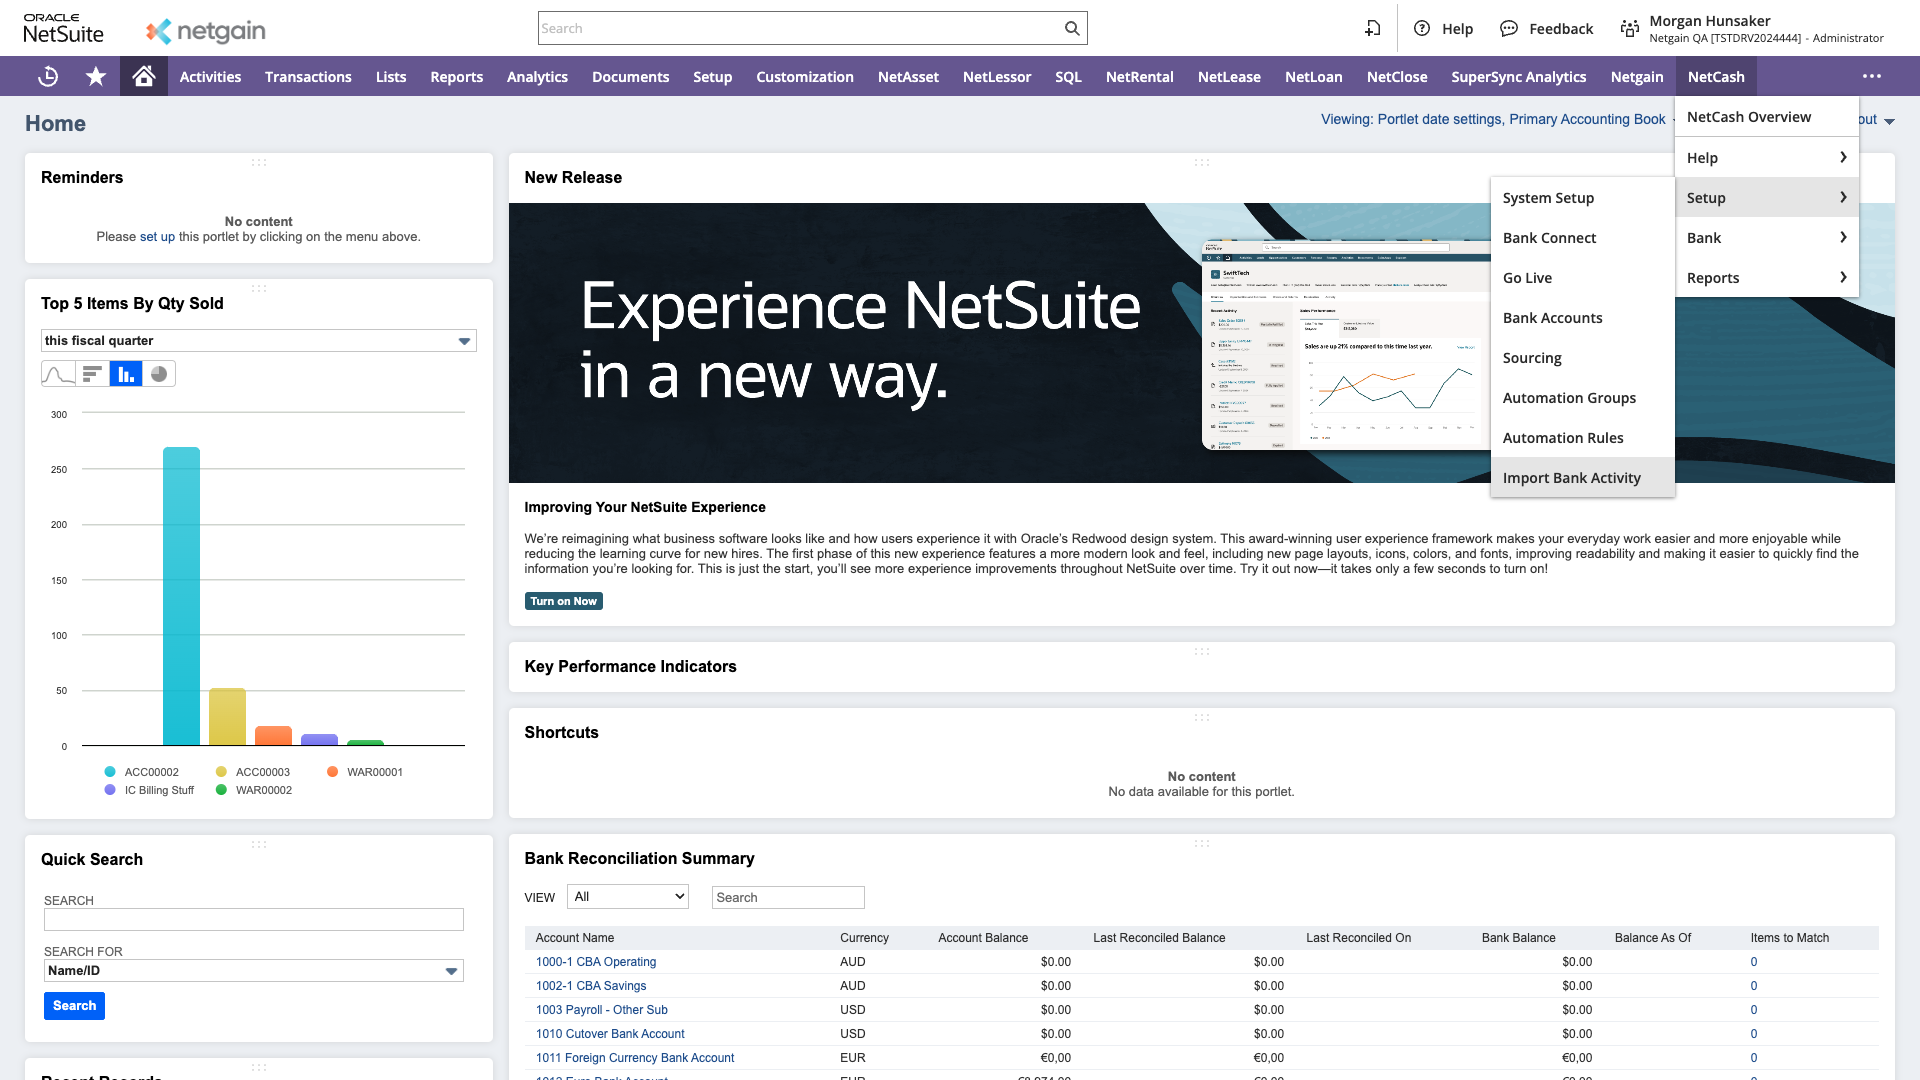Open 1011 Foreign Currency Bank Account link
Image resolution: width=1920 pixels, height=1080 pixels.
(635, 1058)
